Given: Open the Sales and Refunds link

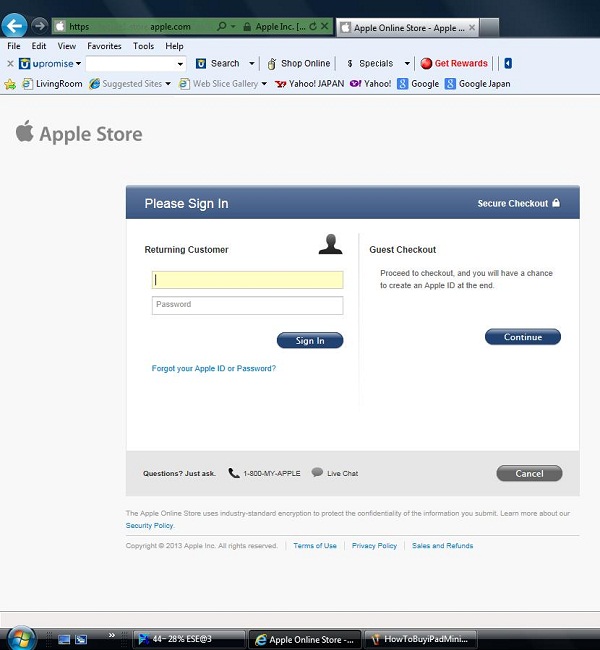Looking at the screenshot, I should pos(442,546).
